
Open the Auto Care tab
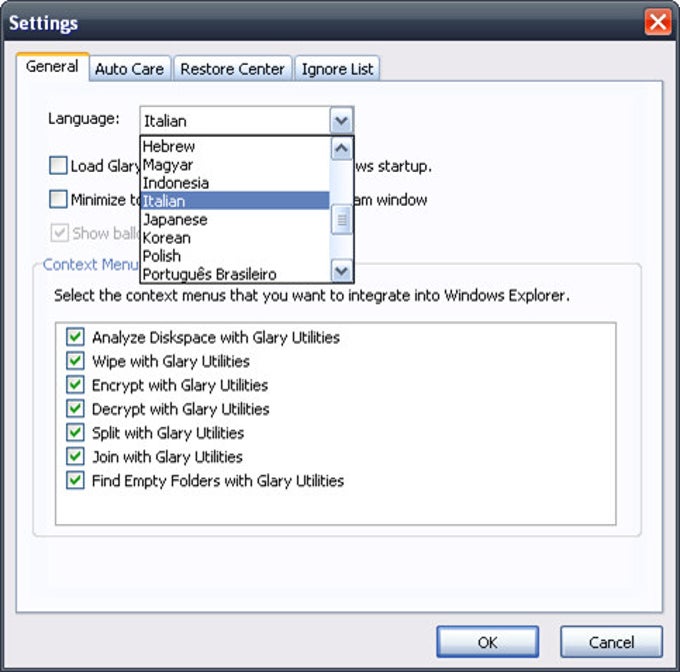[130, 69]
